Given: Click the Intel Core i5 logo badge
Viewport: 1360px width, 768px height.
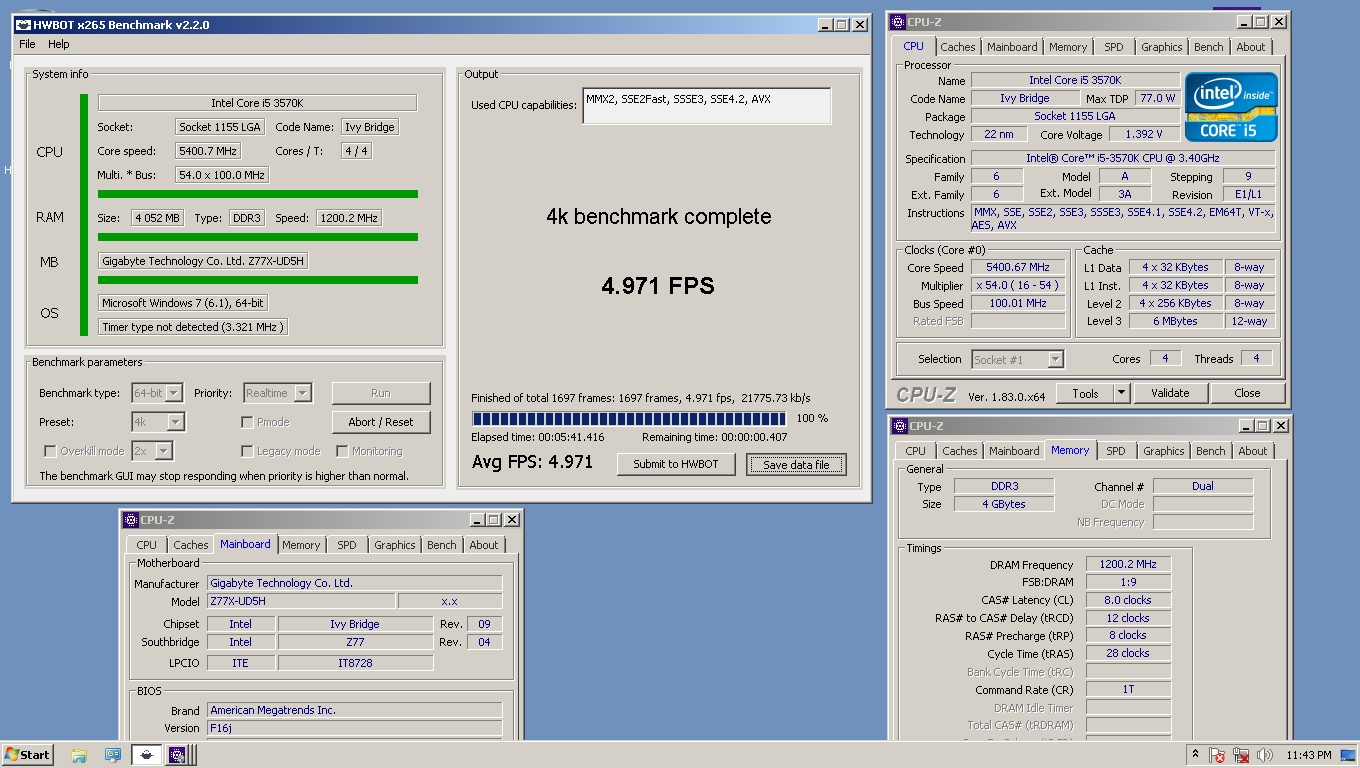Looking at the screenshot, I should pos(1231,107).
